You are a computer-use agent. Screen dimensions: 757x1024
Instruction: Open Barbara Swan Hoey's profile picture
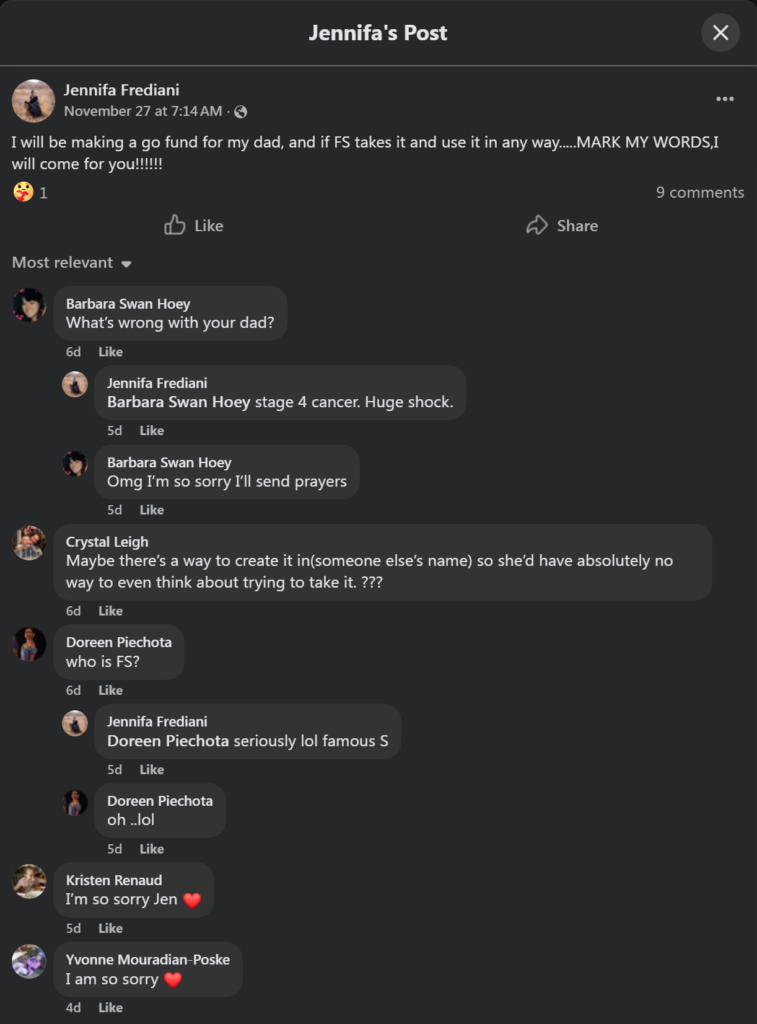pos(29,304)
